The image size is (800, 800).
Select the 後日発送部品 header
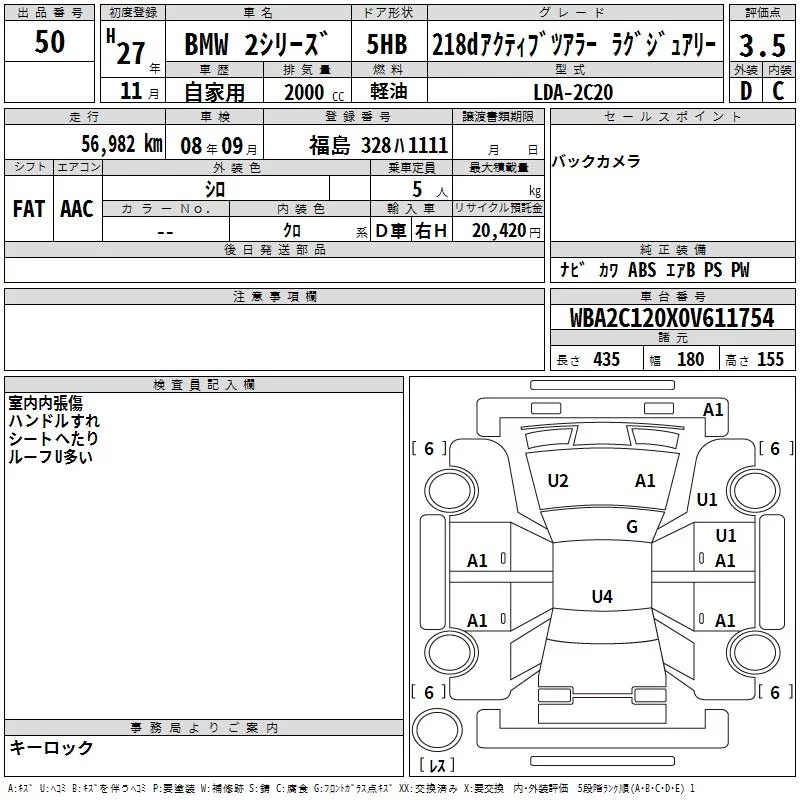click(274, 249)
